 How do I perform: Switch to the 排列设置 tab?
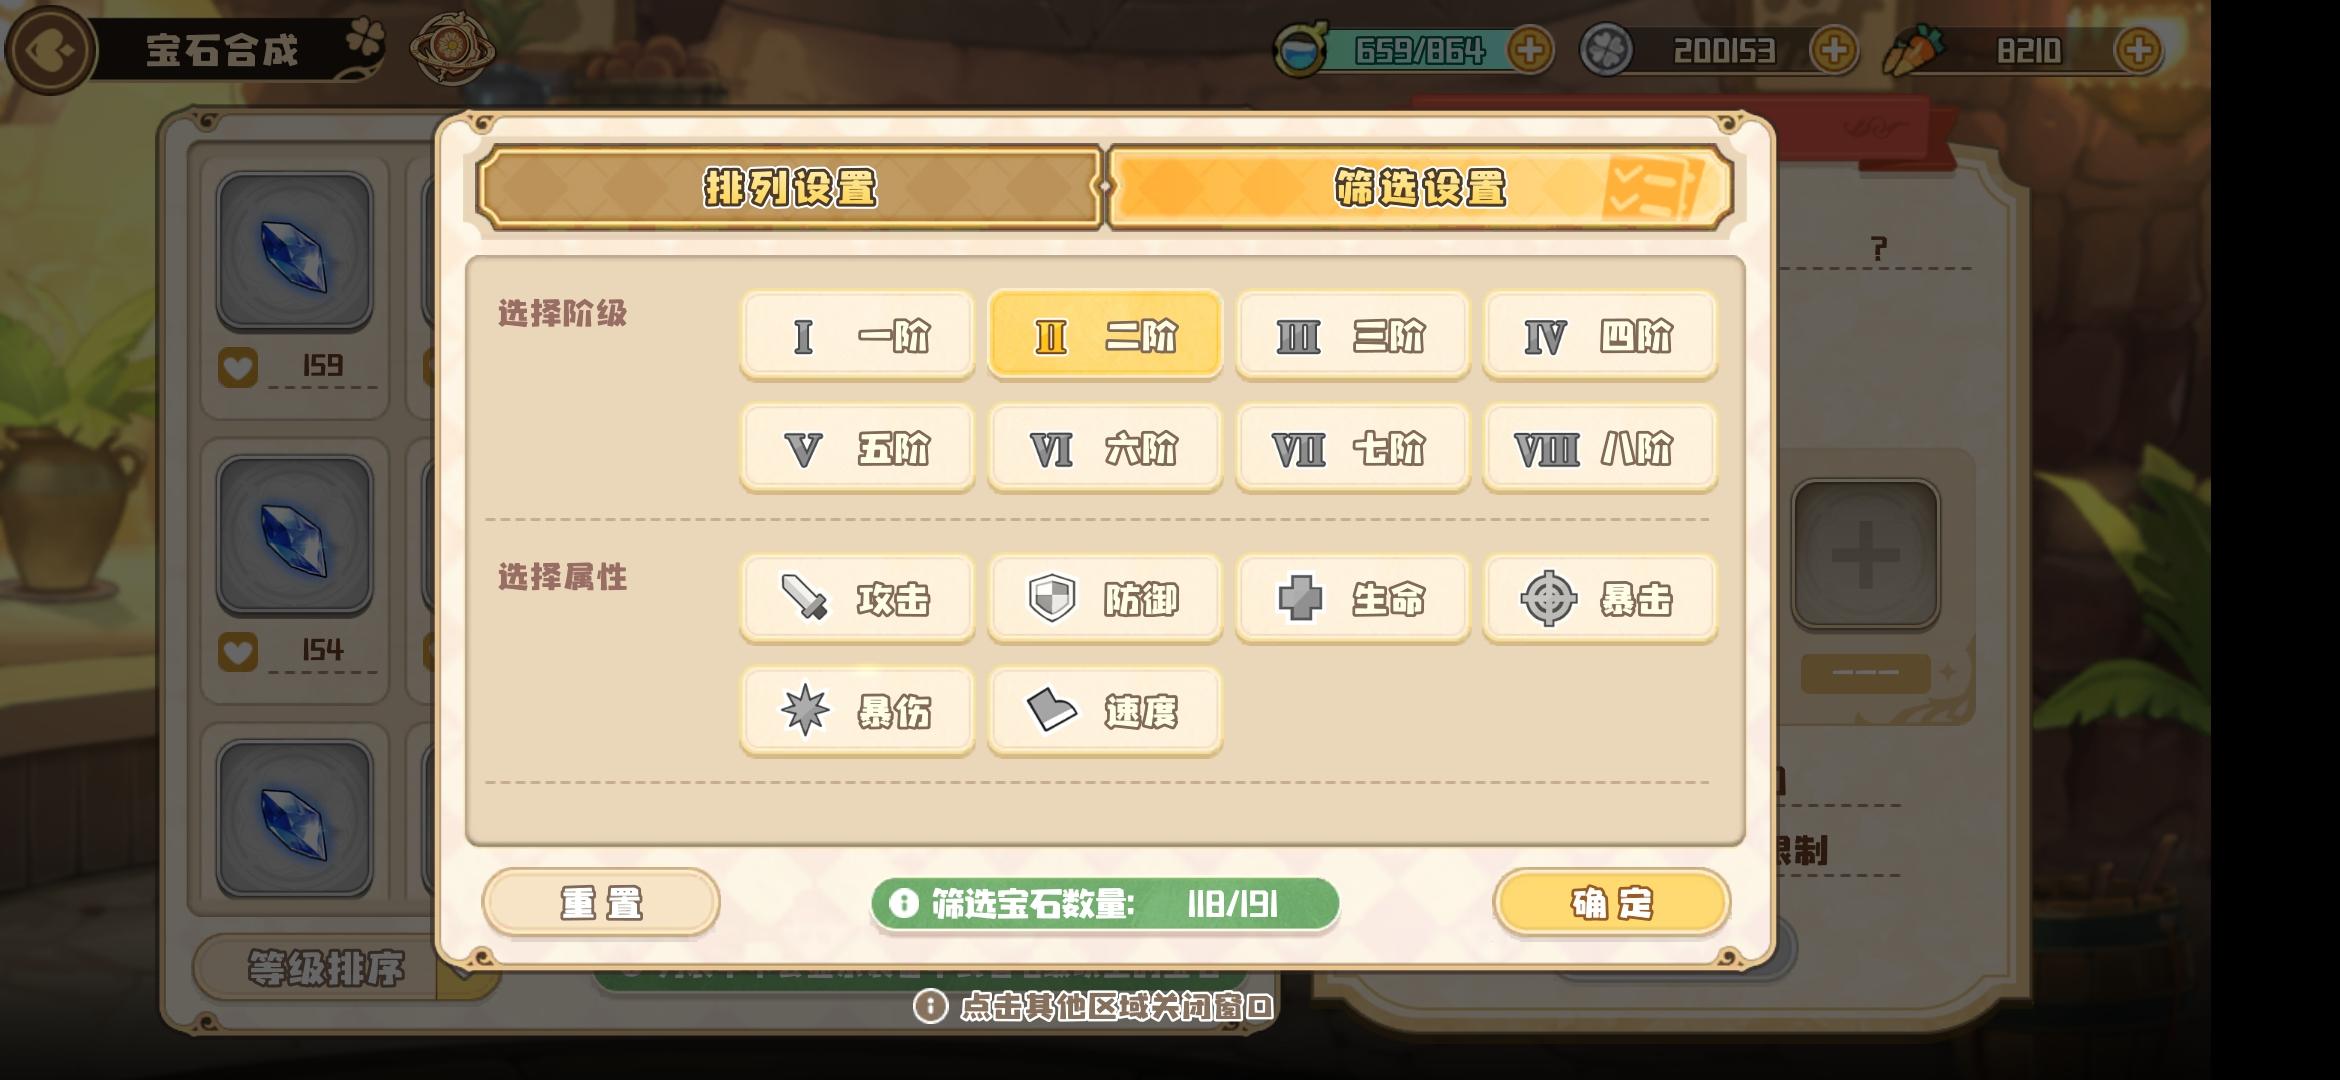789,188
